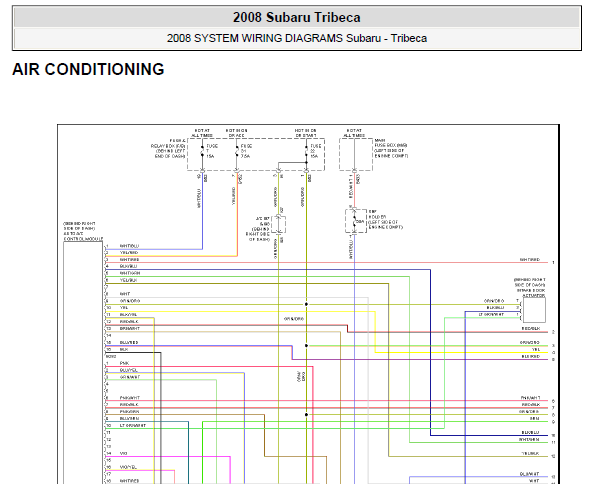Screen dimensions: 605x484
Task: Click 'YEL/BLK' at right-edge terminal 12
Action: pos(530,454)
